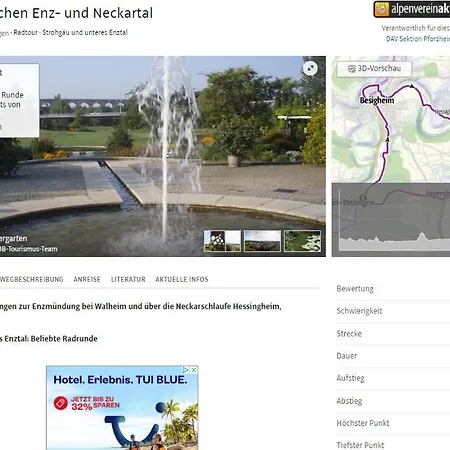This screenshot has height=450, width=450.
Task: Switch to the Aktuelle Infos tab
Action: (x=182, y=279)
